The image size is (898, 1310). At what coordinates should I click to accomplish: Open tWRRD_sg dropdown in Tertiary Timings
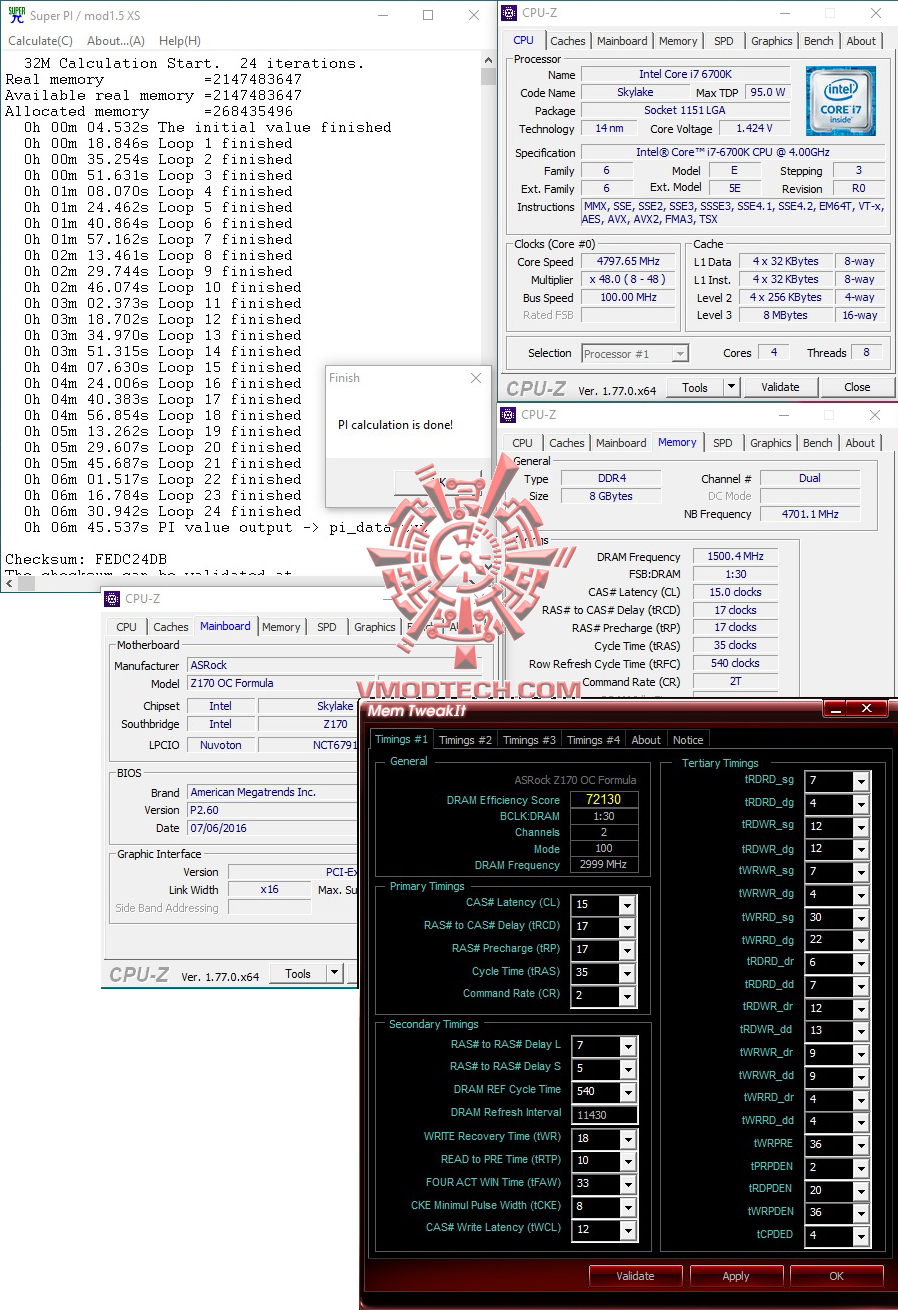pyautogui.click(x=861, y=918)
